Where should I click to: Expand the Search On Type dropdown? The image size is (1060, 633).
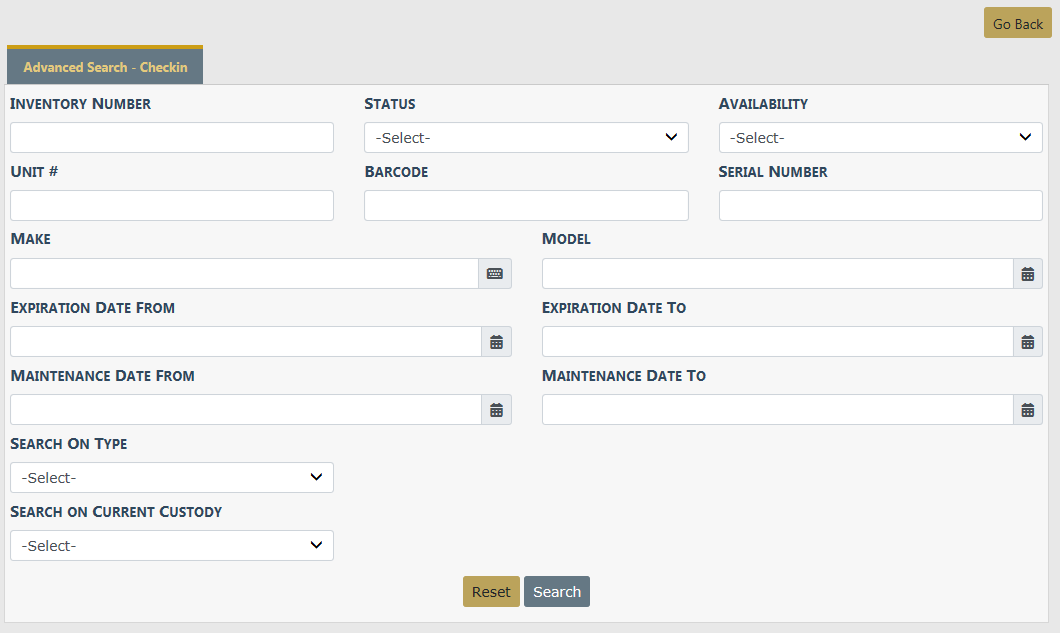tap(172, 478)
